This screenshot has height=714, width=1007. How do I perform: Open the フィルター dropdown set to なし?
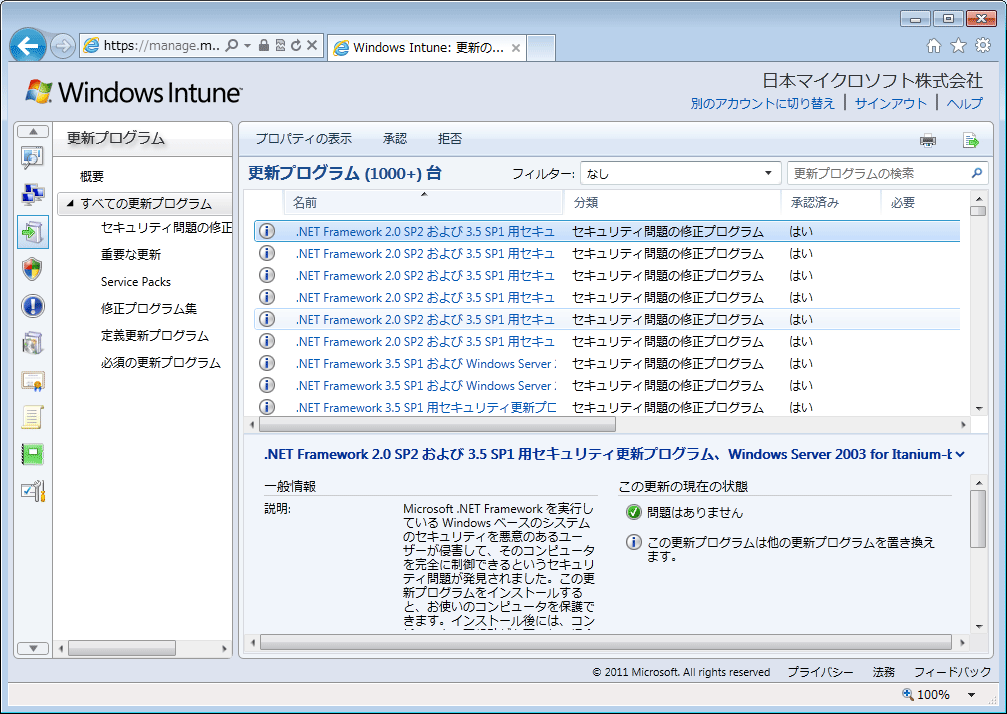[681, 173]
